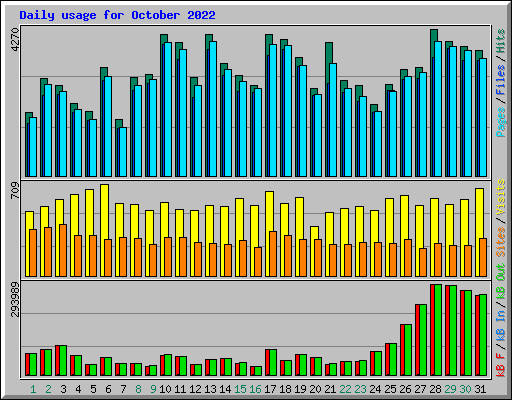Click the green hits bar for day 21
The width and height of the screenshot is (512, 400).
tap(329, 53)
